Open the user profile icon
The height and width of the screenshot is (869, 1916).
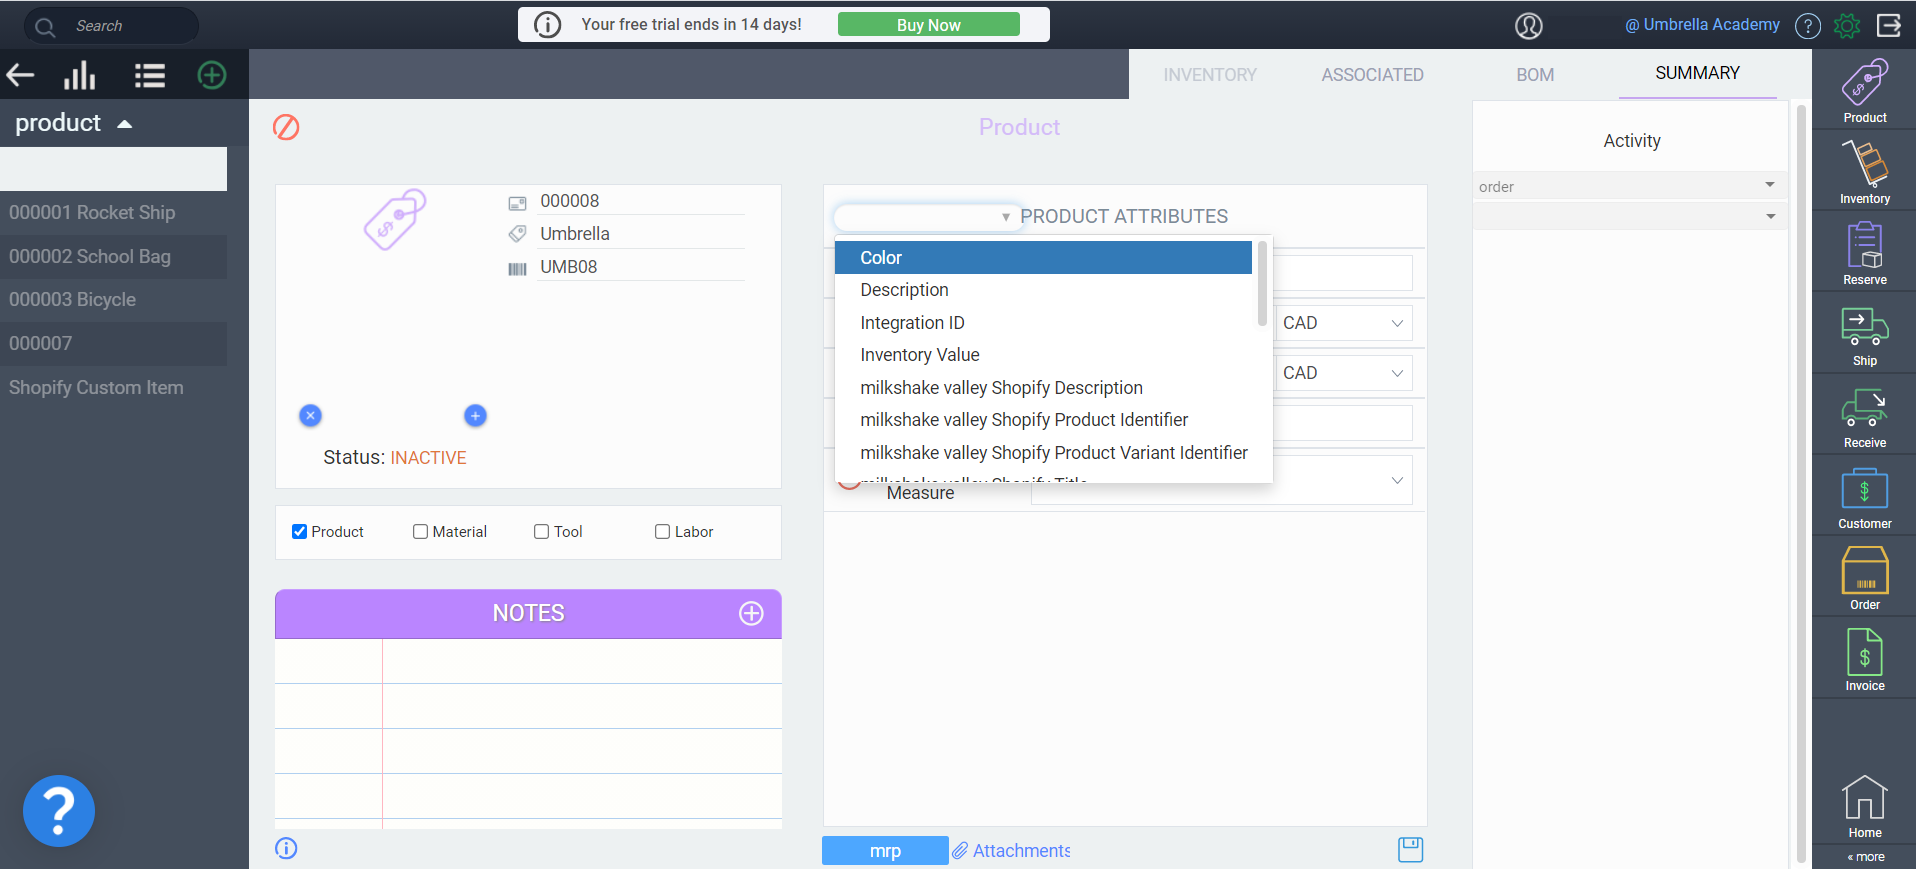[1528, 26]
